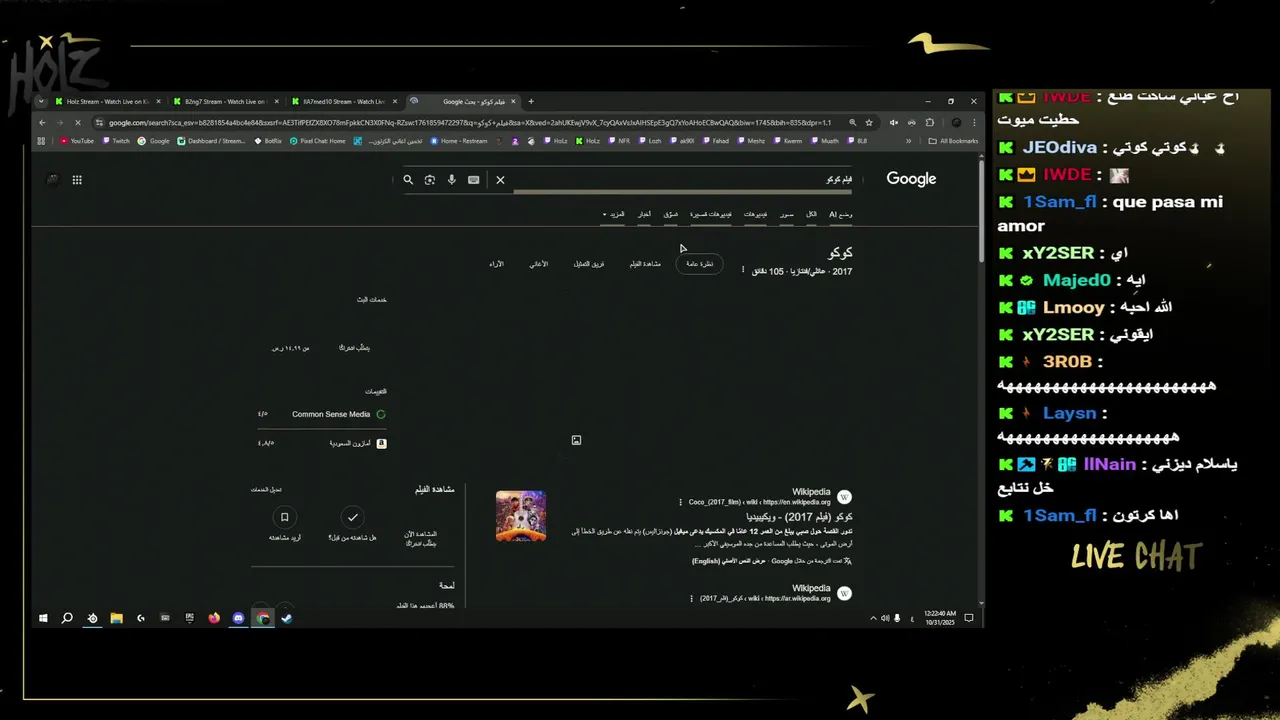Open YouTube bookmark
Screen dimensions: 1280x720
click(x=77, y=141)
